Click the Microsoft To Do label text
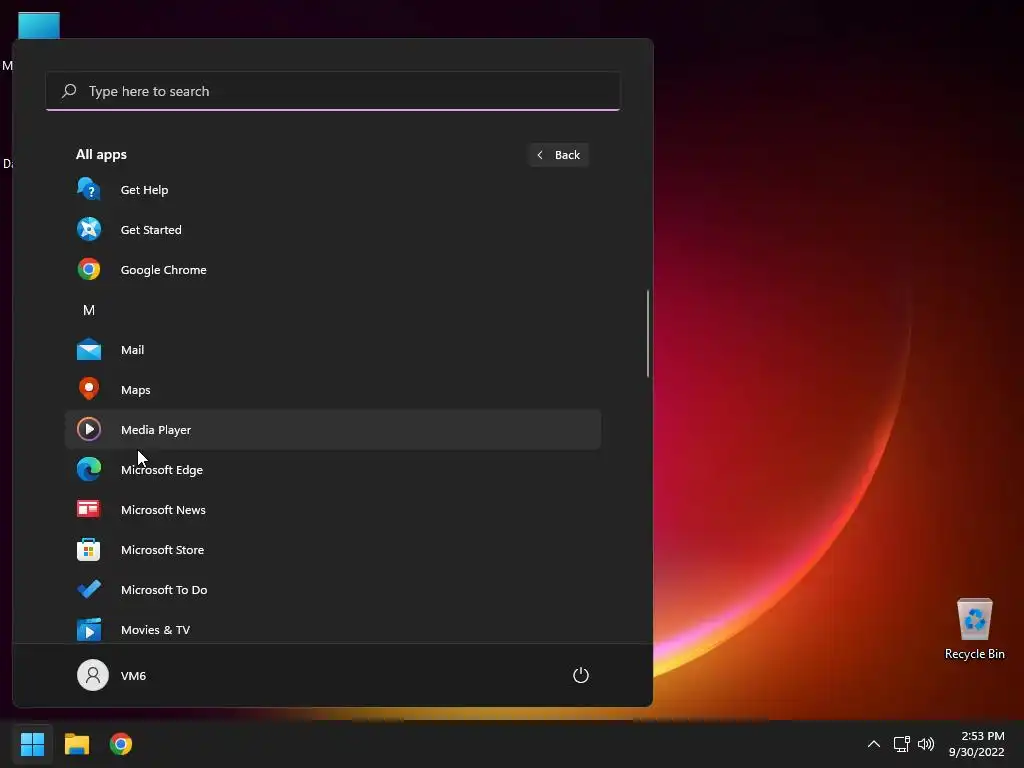The width and height of the screenshot is (1024, 768). tap(164, 590)
